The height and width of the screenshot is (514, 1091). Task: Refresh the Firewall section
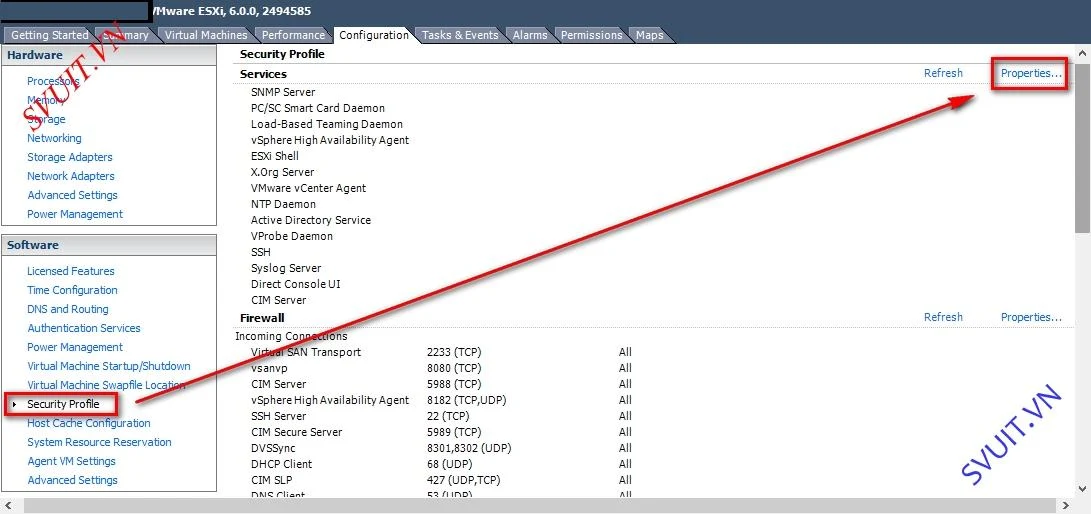click(943, 317)
